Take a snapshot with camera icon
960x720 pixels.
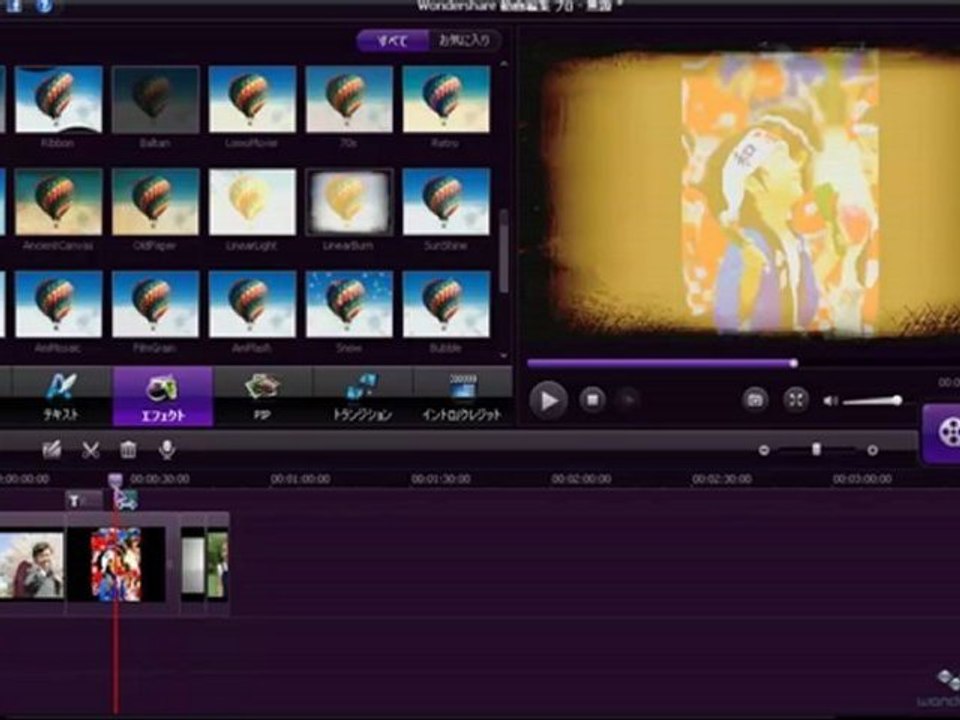pos(755,400)
